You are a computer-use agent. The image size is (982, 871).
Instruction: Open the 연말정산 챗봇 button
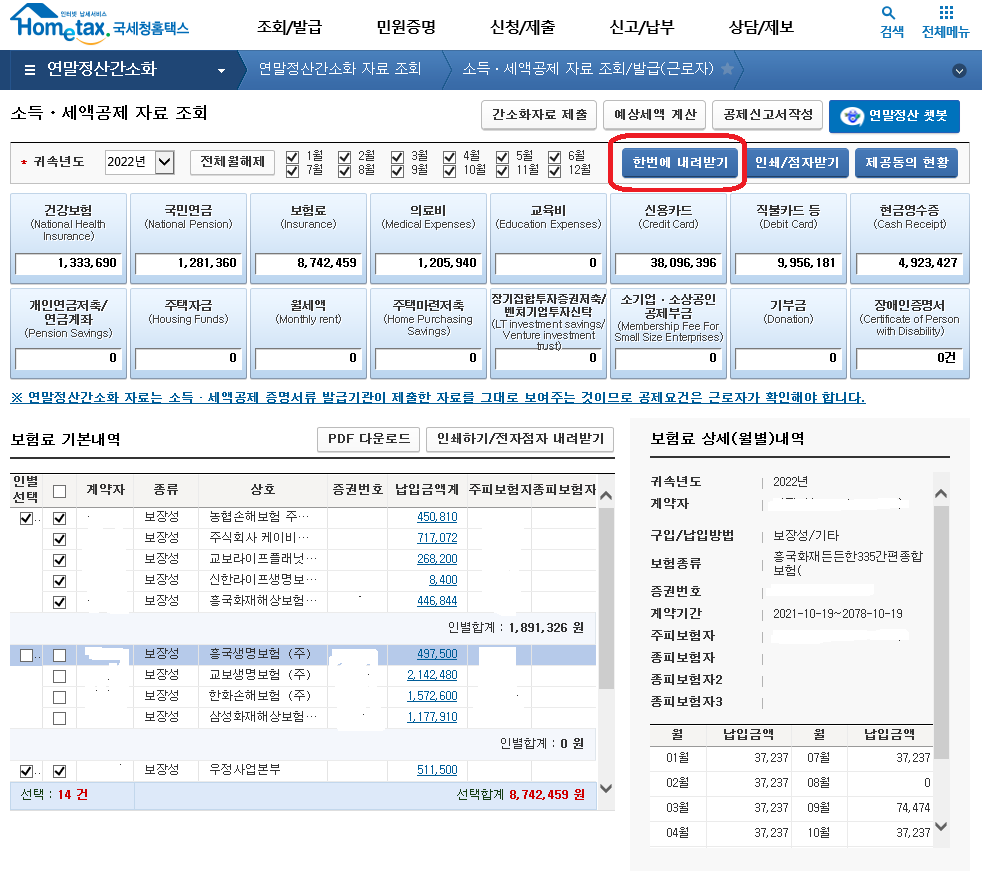click(x=894, y=116)
